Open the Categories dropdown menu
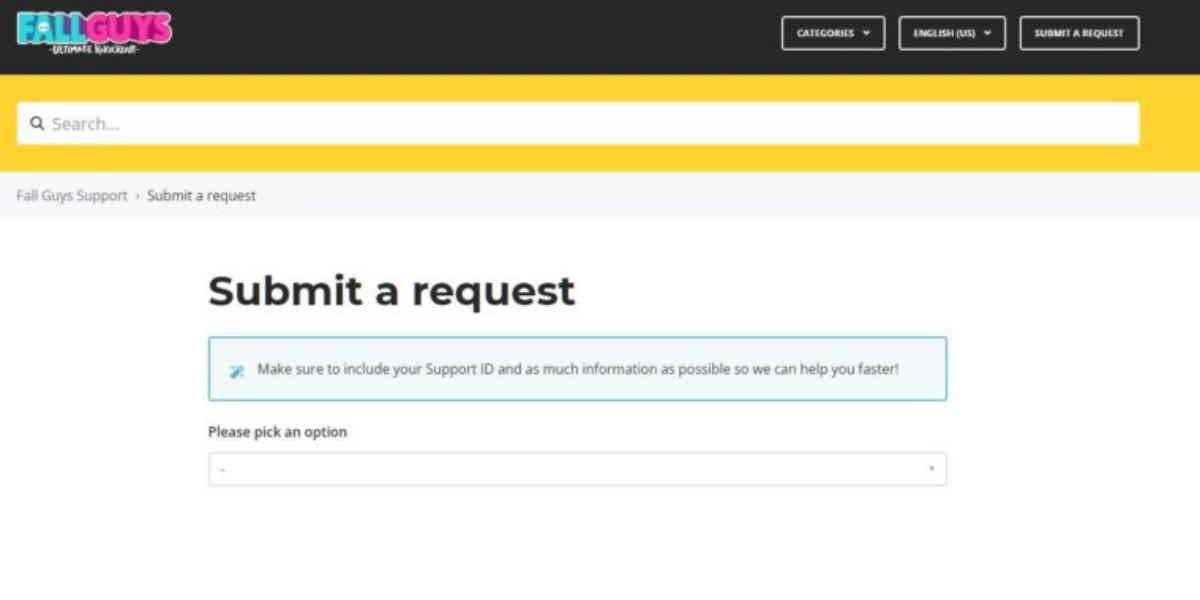Image resolution: width=1200 pixels, height=600 pixels. click(833, 33)
